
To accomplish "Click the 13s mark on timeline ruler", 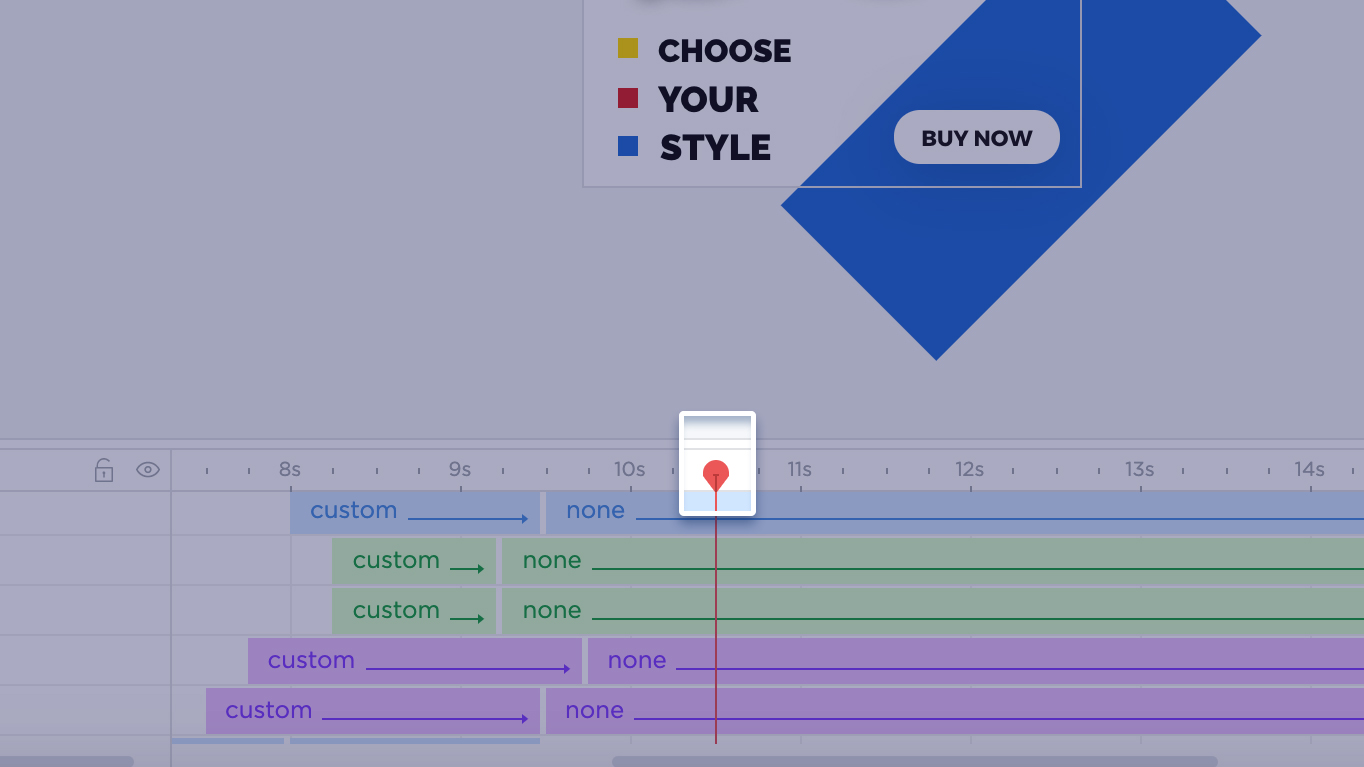I will (1140, 469).
